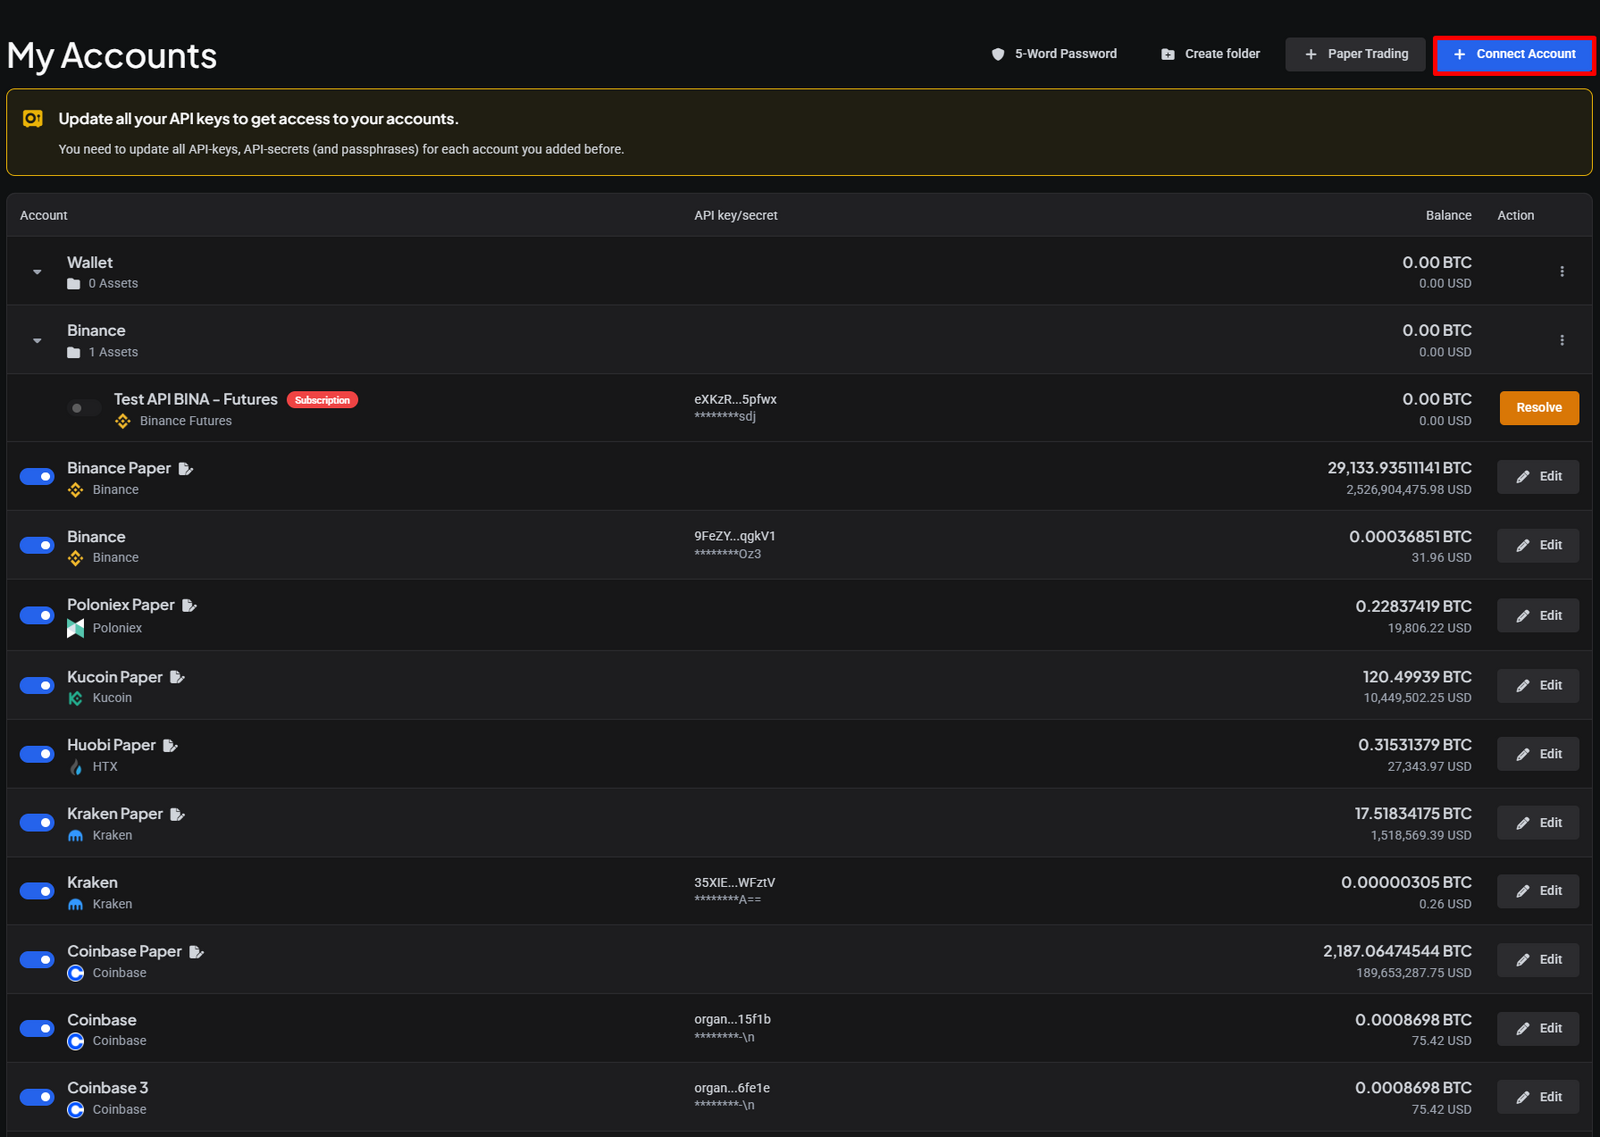This screenshot has height=1137, width=1600.
Task: Switch off the Huobi Paper account
Action: [37, 754]
